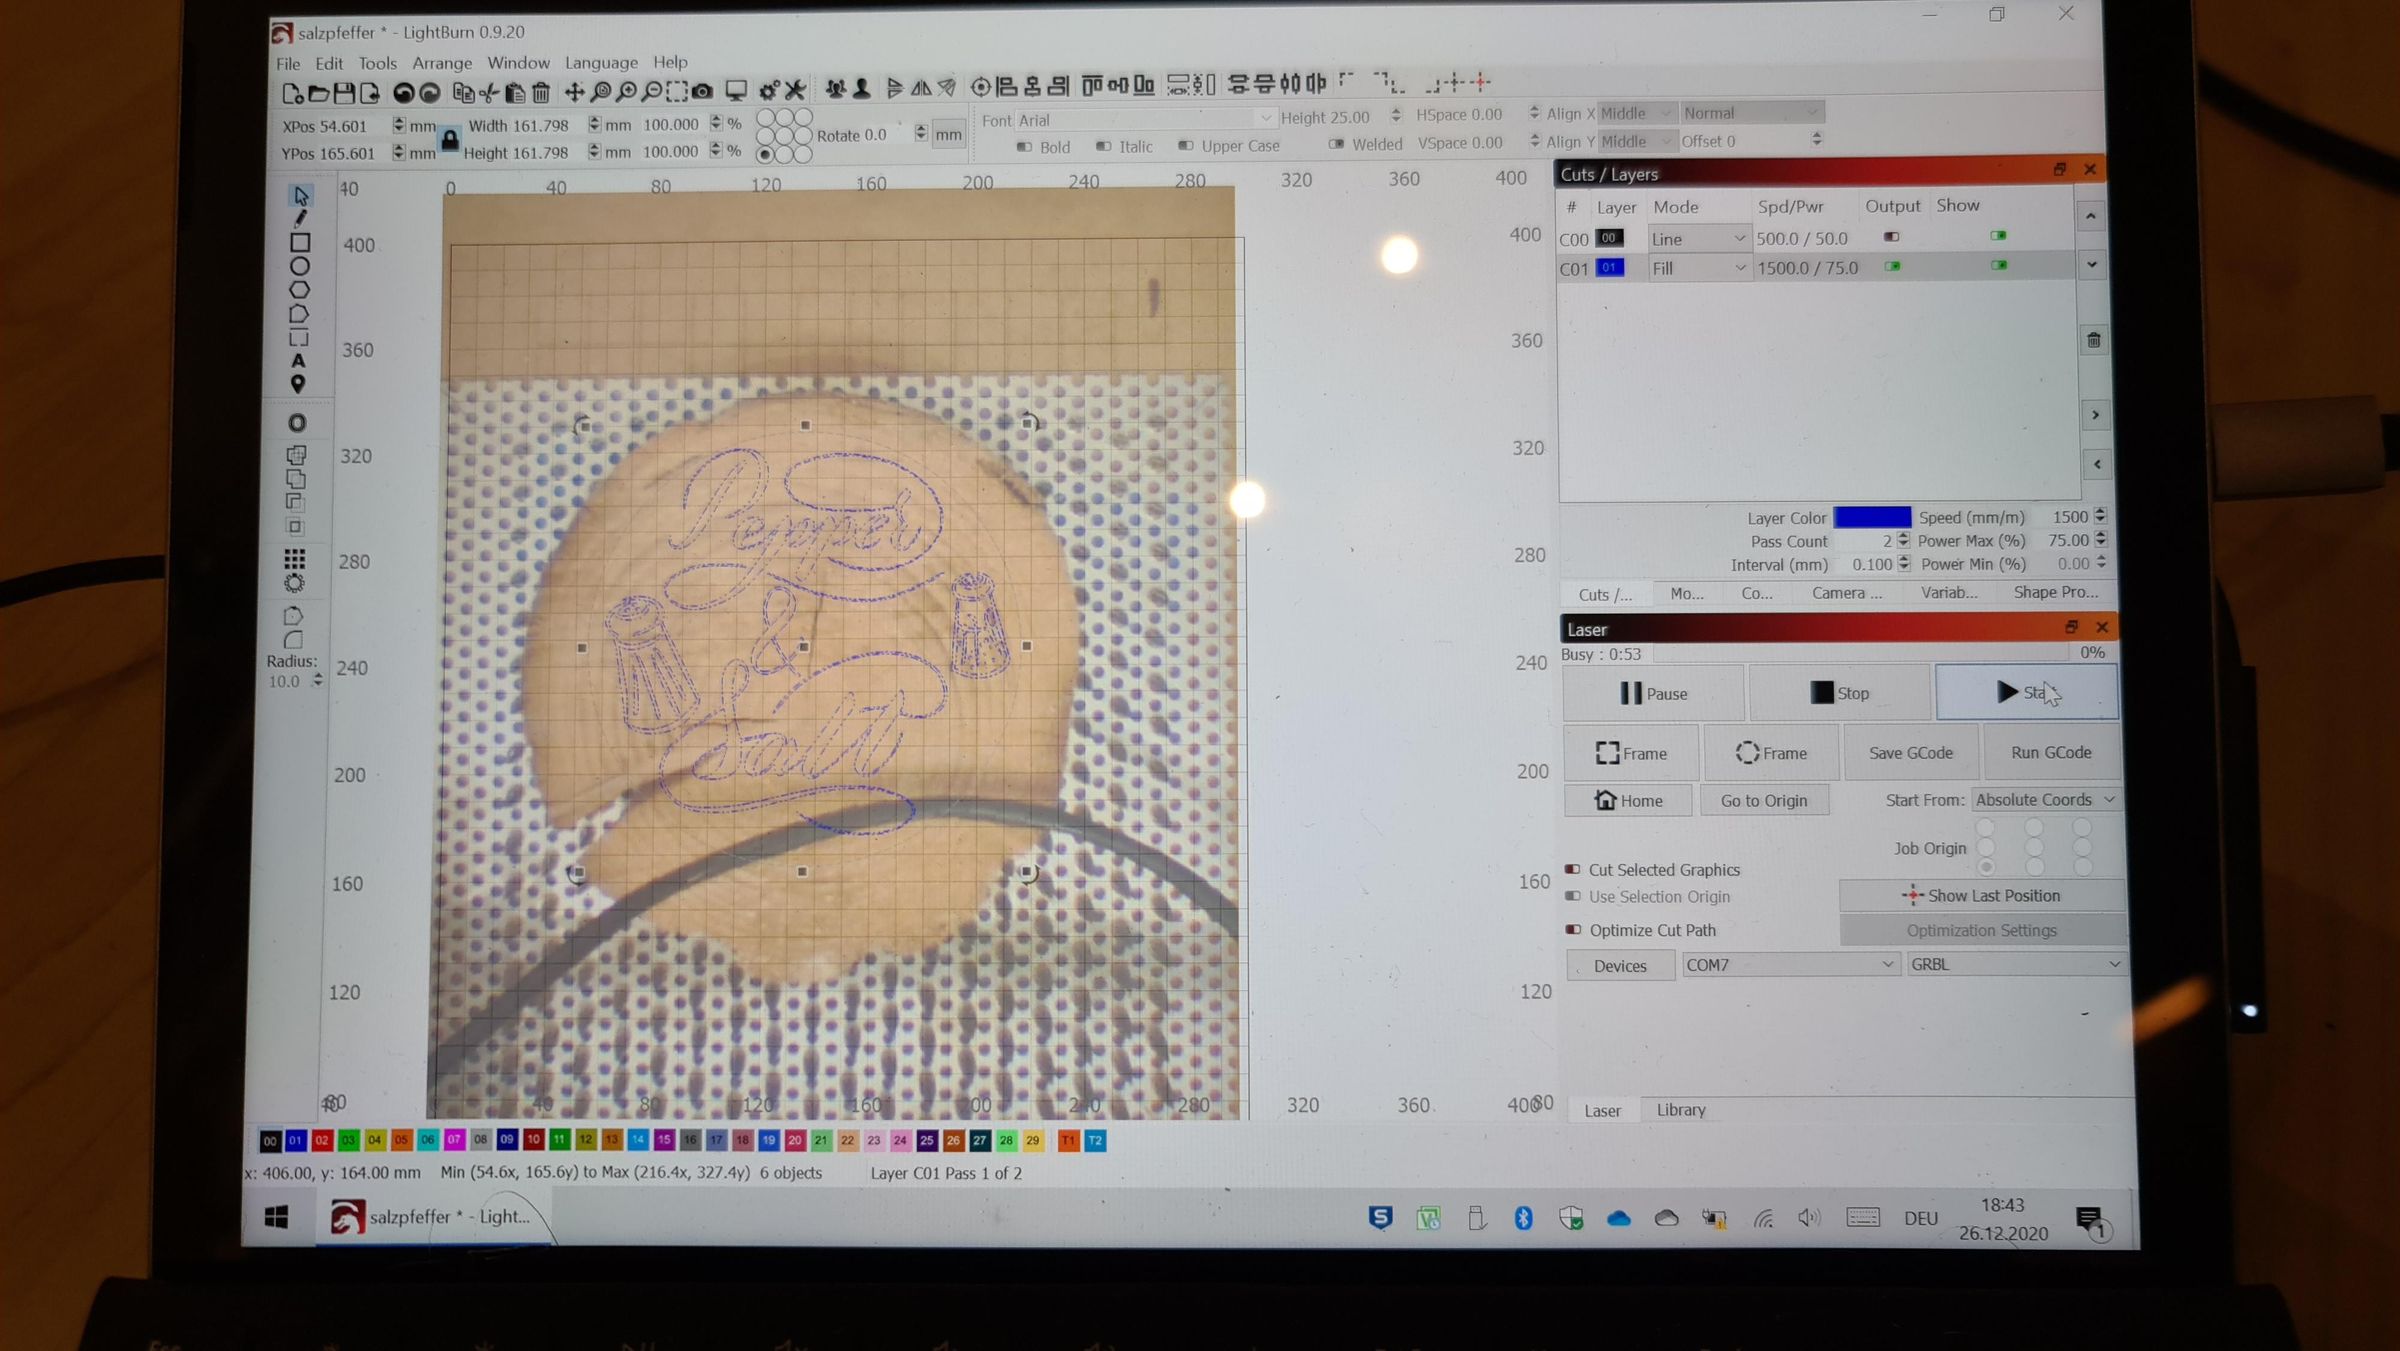The height and width of the screenshot is (1351, 2400).
Task: Switch to the Library tab
Action: click(x=1681, y=1110)
